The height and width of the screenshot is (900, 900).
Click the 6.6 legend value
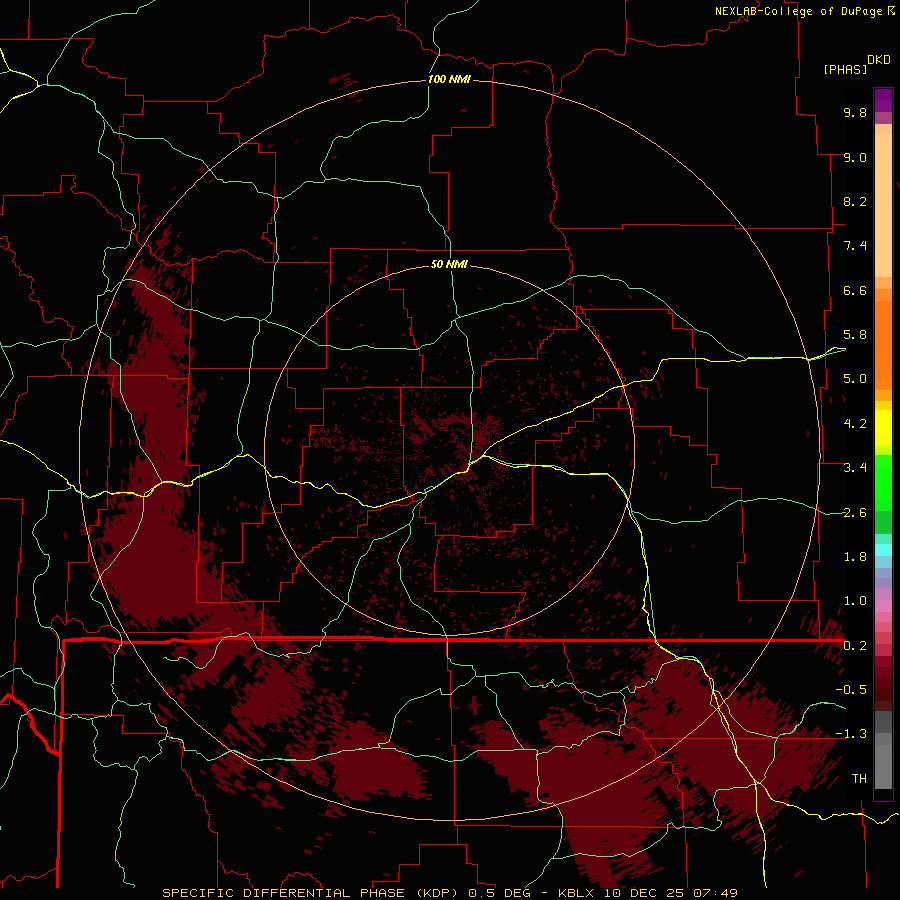click(855, 290)
